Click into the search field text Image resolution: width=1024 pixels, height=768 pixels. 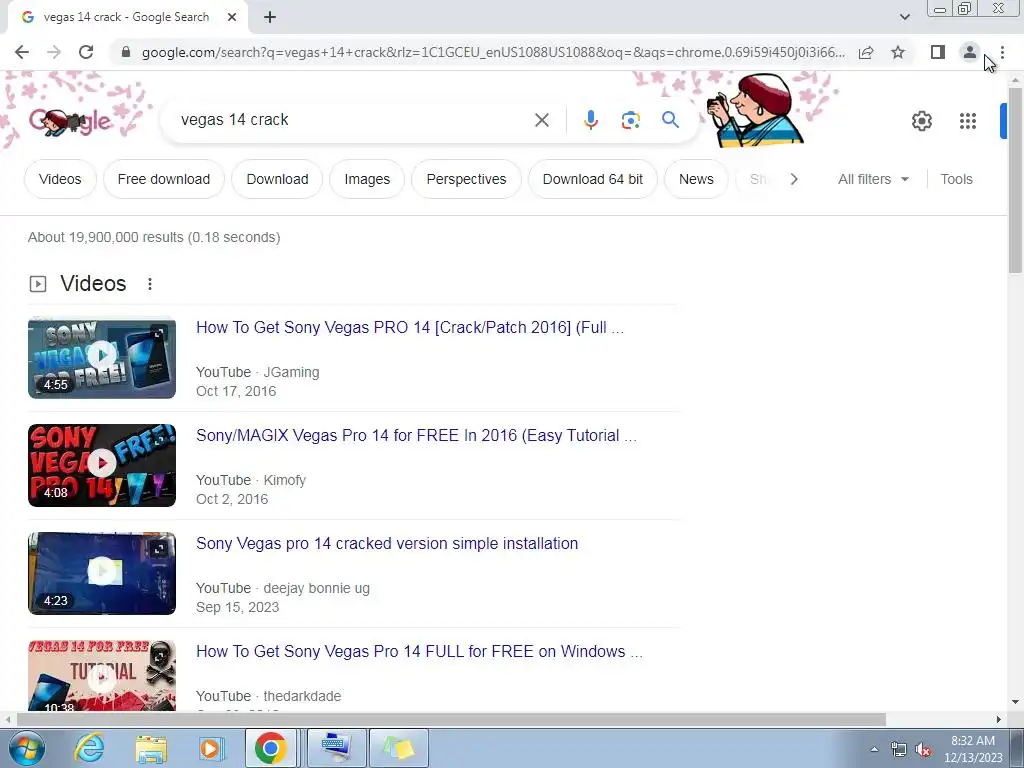234,120
